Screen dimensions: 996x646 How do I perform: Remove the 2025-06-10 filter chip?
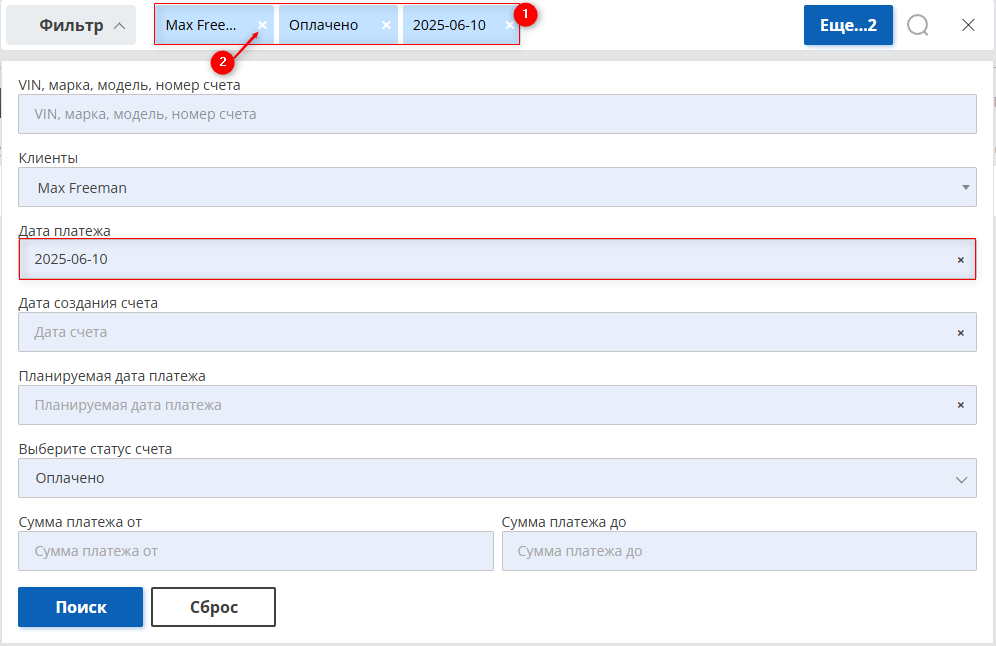coord(509,25)
